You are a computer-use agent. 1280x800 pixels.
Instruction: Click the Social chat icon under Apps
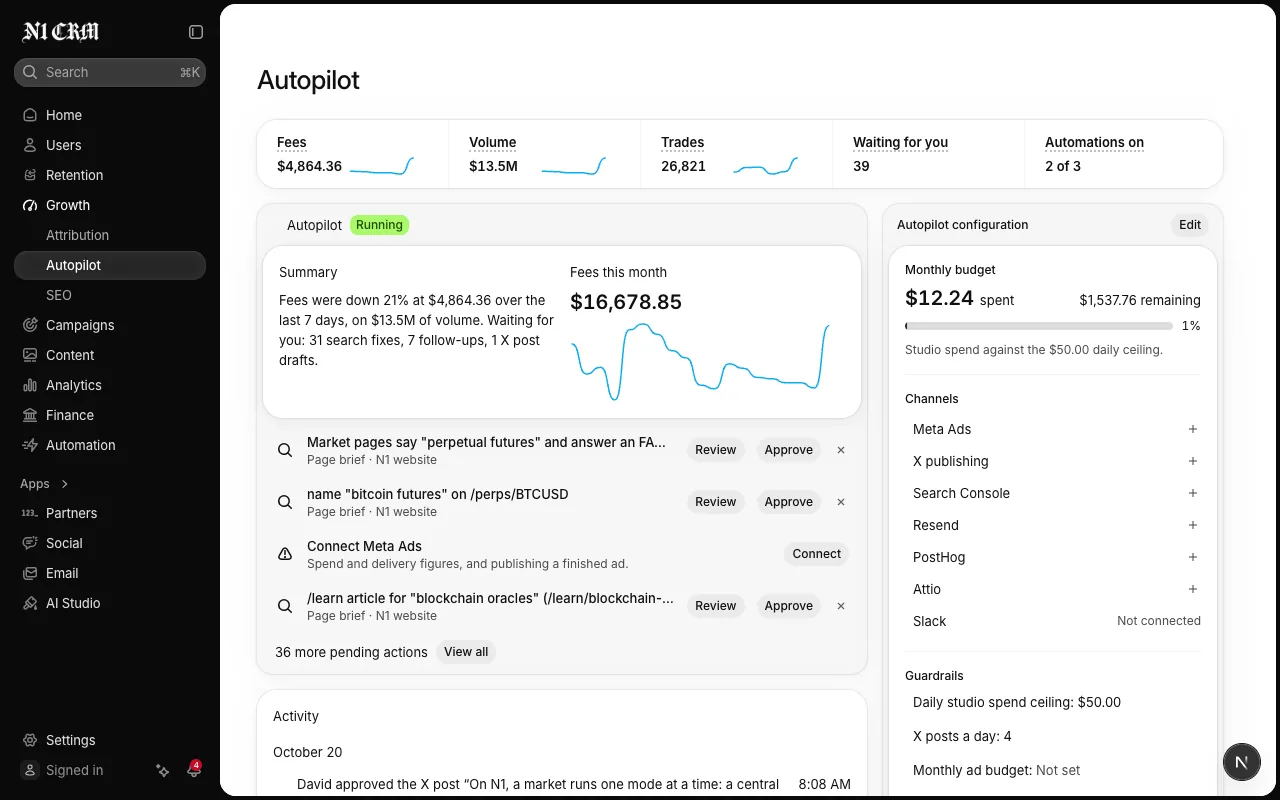(x=30, y=543)
